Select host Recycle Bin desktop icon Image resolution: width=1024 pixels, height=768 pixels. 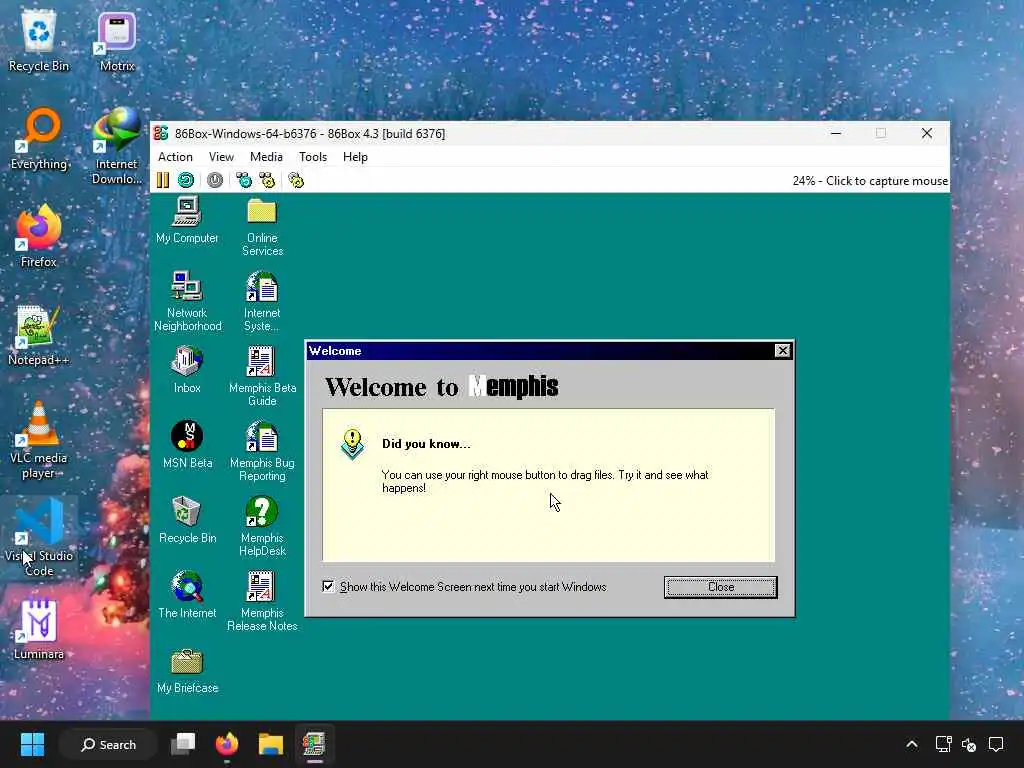(39, 40)
